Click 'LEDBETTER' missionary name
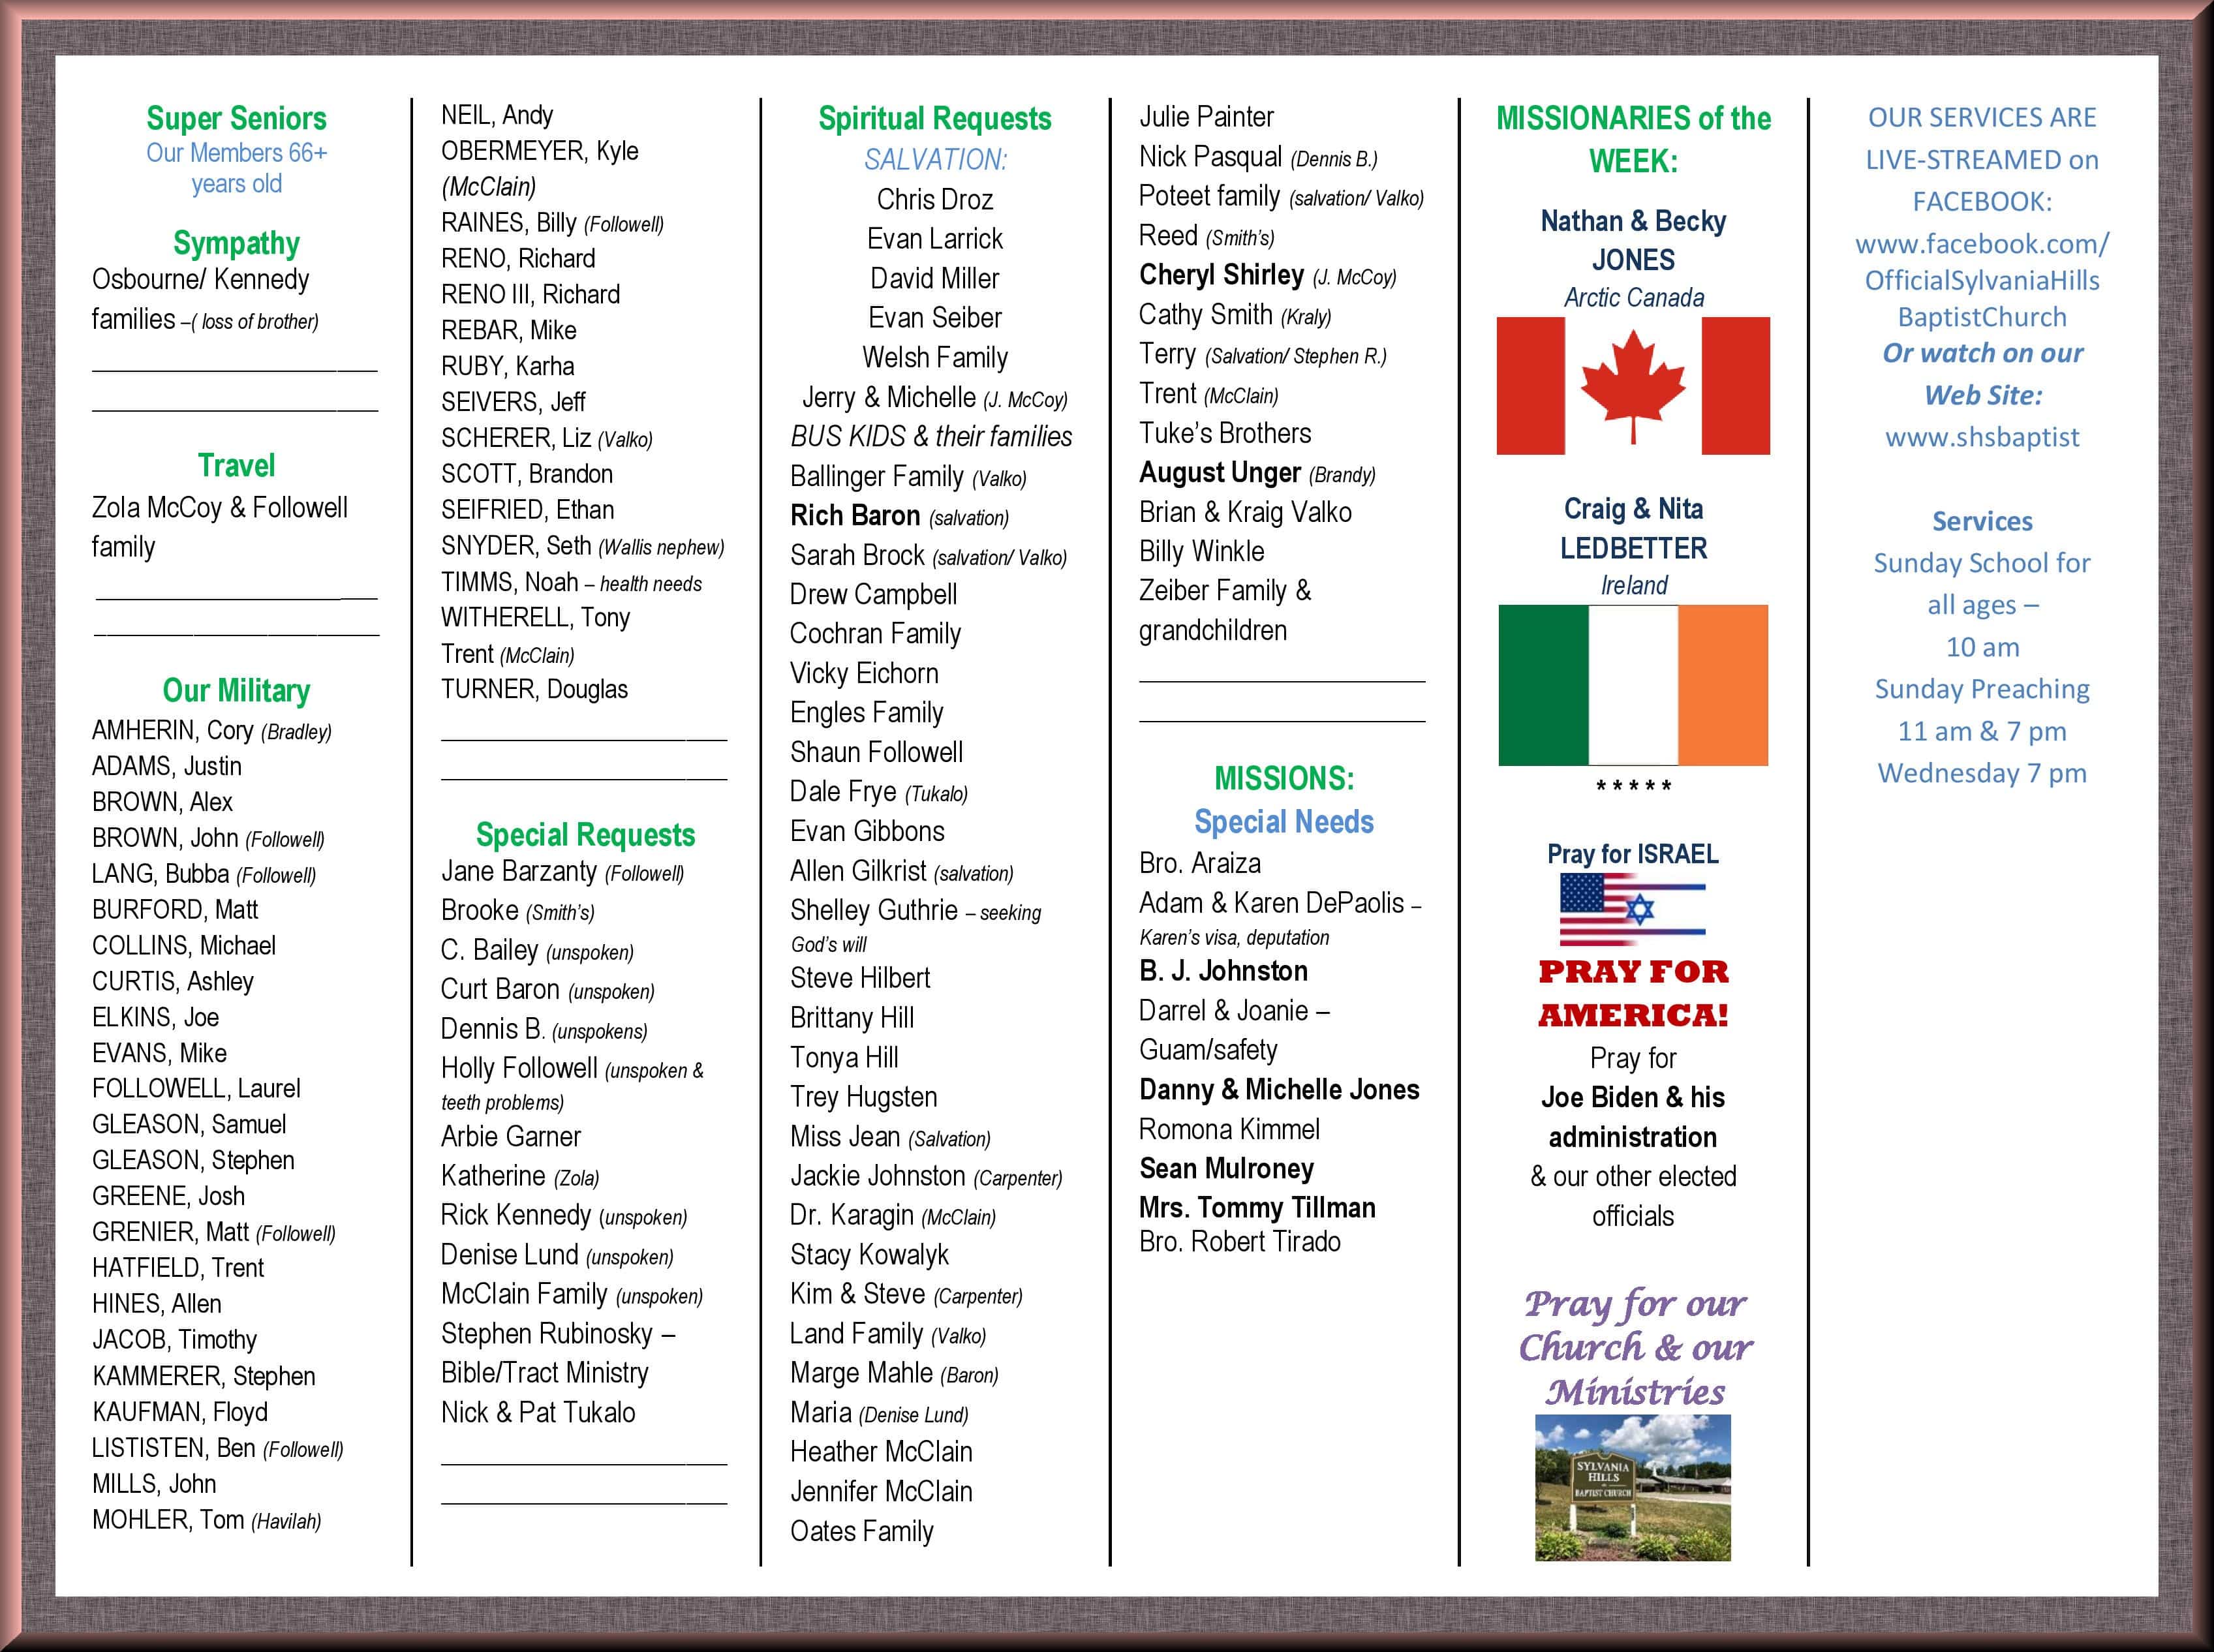 click(1634, 548)
